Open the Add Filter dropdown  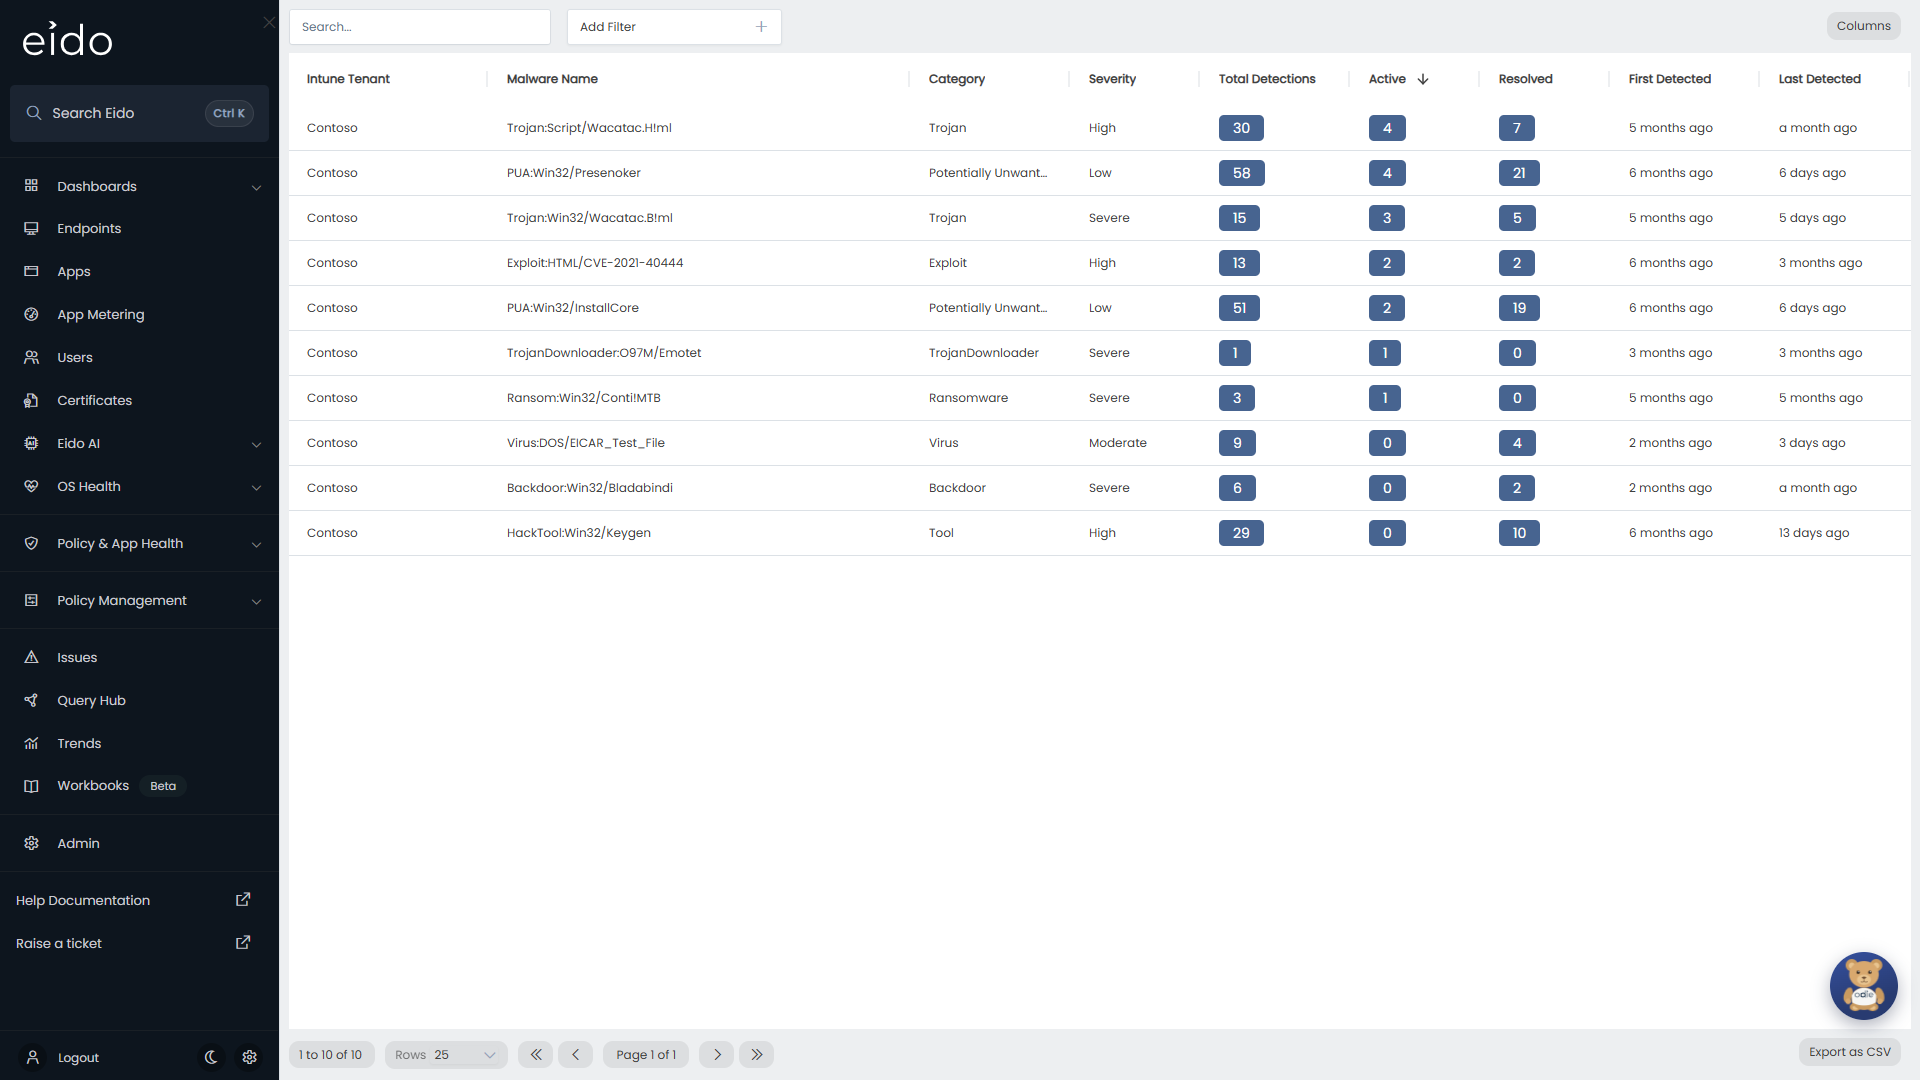coord(674,27)
